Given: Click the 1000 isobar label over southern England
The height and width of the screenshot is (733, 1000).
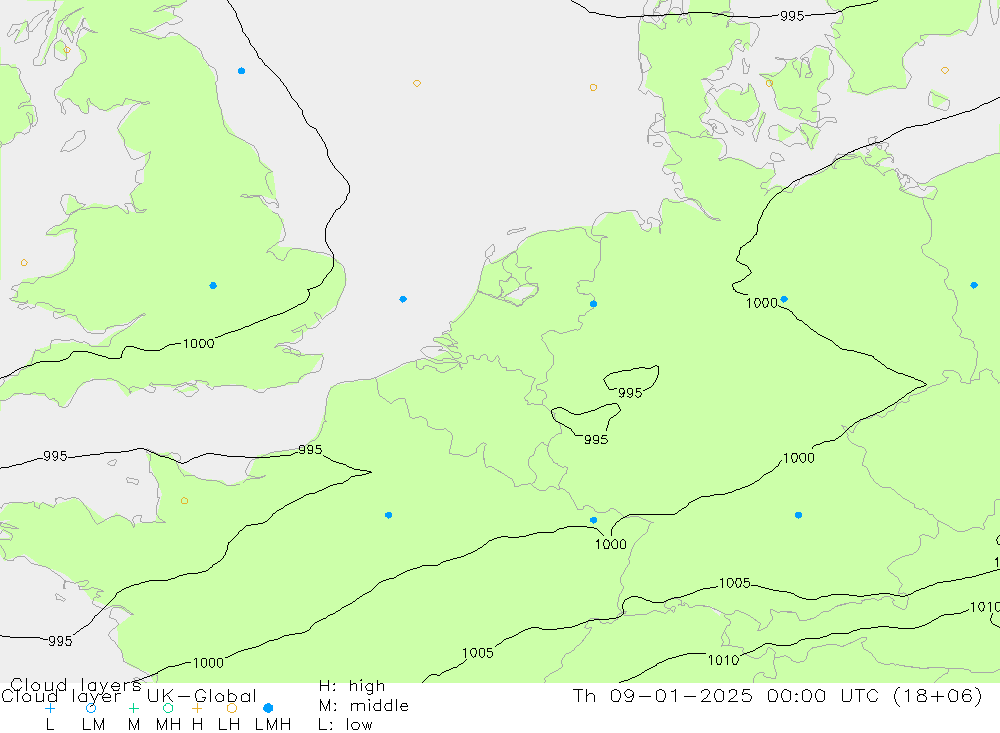Looking at the screenshot, I should (198, 344).
